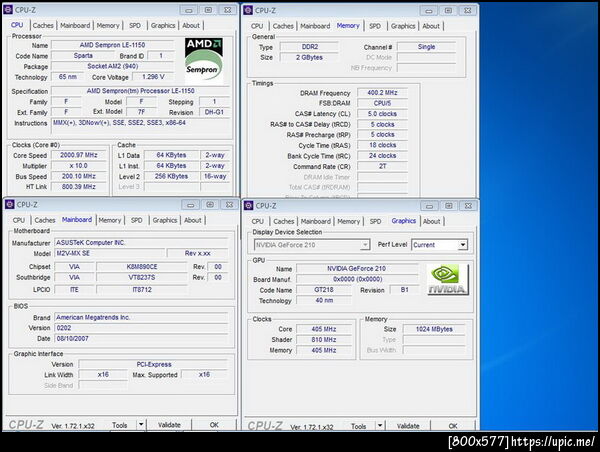Image resolution: width=600 pixels, height=452 pixels.
Task: Open Memory tab in the Mainboard window
Action: pyautogui.click(x=109, y=220)
